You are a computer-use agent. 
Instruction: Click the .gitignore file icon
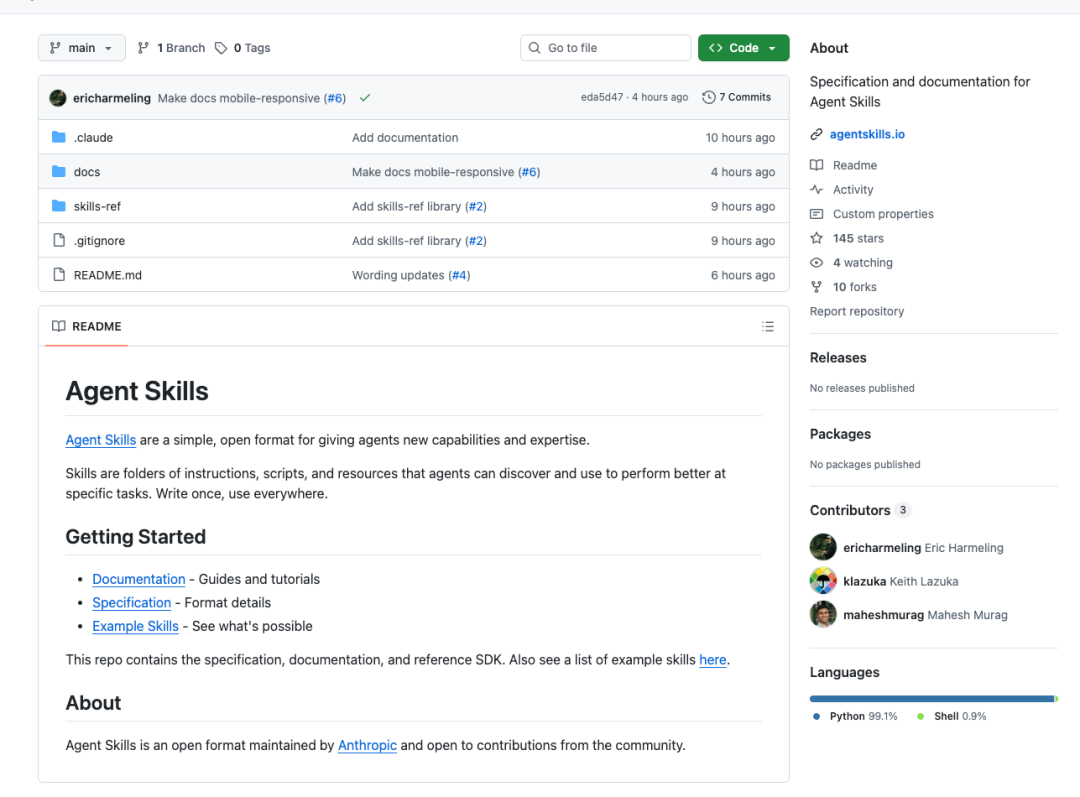(58, 241)
